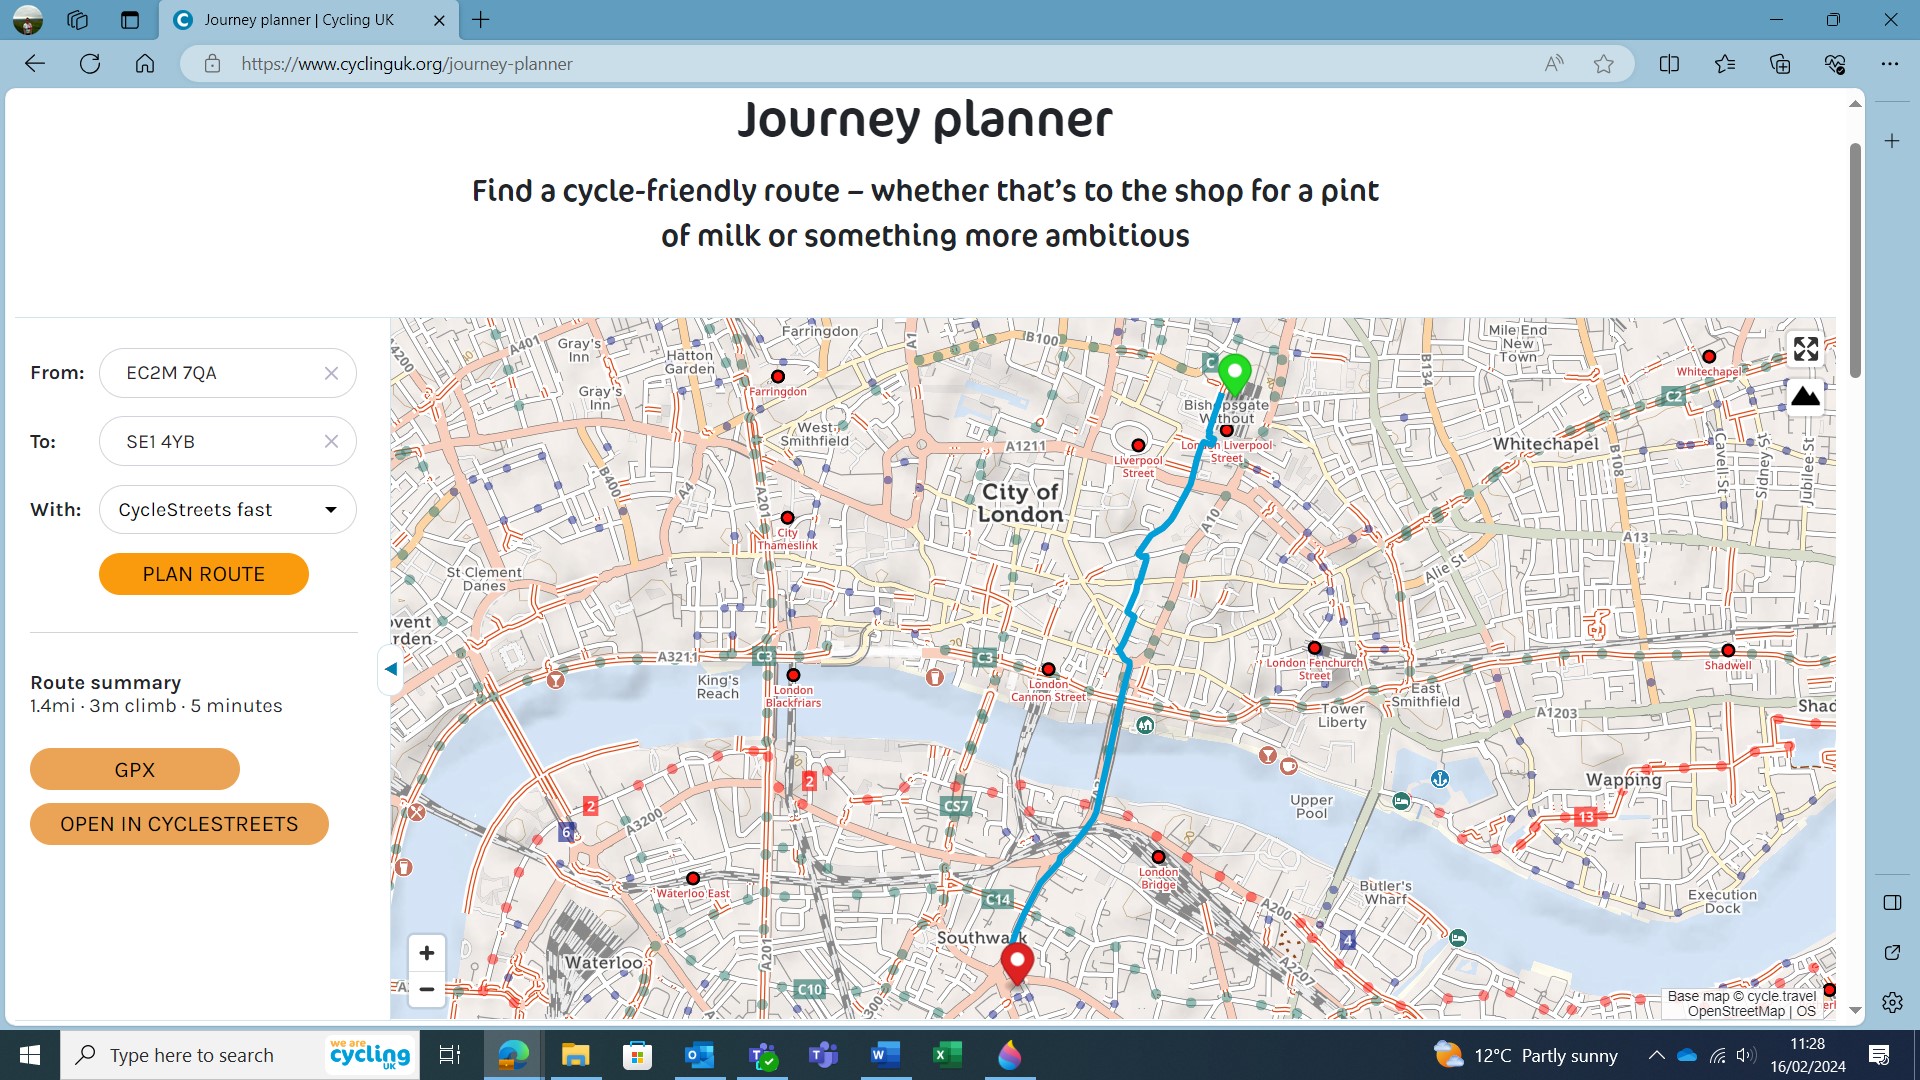Add the page to browser favorites
Viewport: 1920px width, 1080px height.
[x=1603, y=63]
